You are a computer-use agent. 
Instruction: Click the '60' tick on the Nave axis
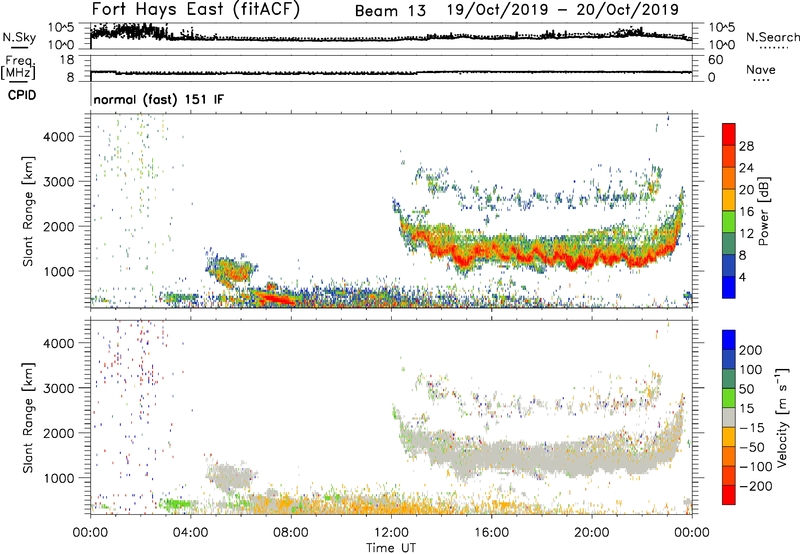pyautogui.click(x=715, y=60)
